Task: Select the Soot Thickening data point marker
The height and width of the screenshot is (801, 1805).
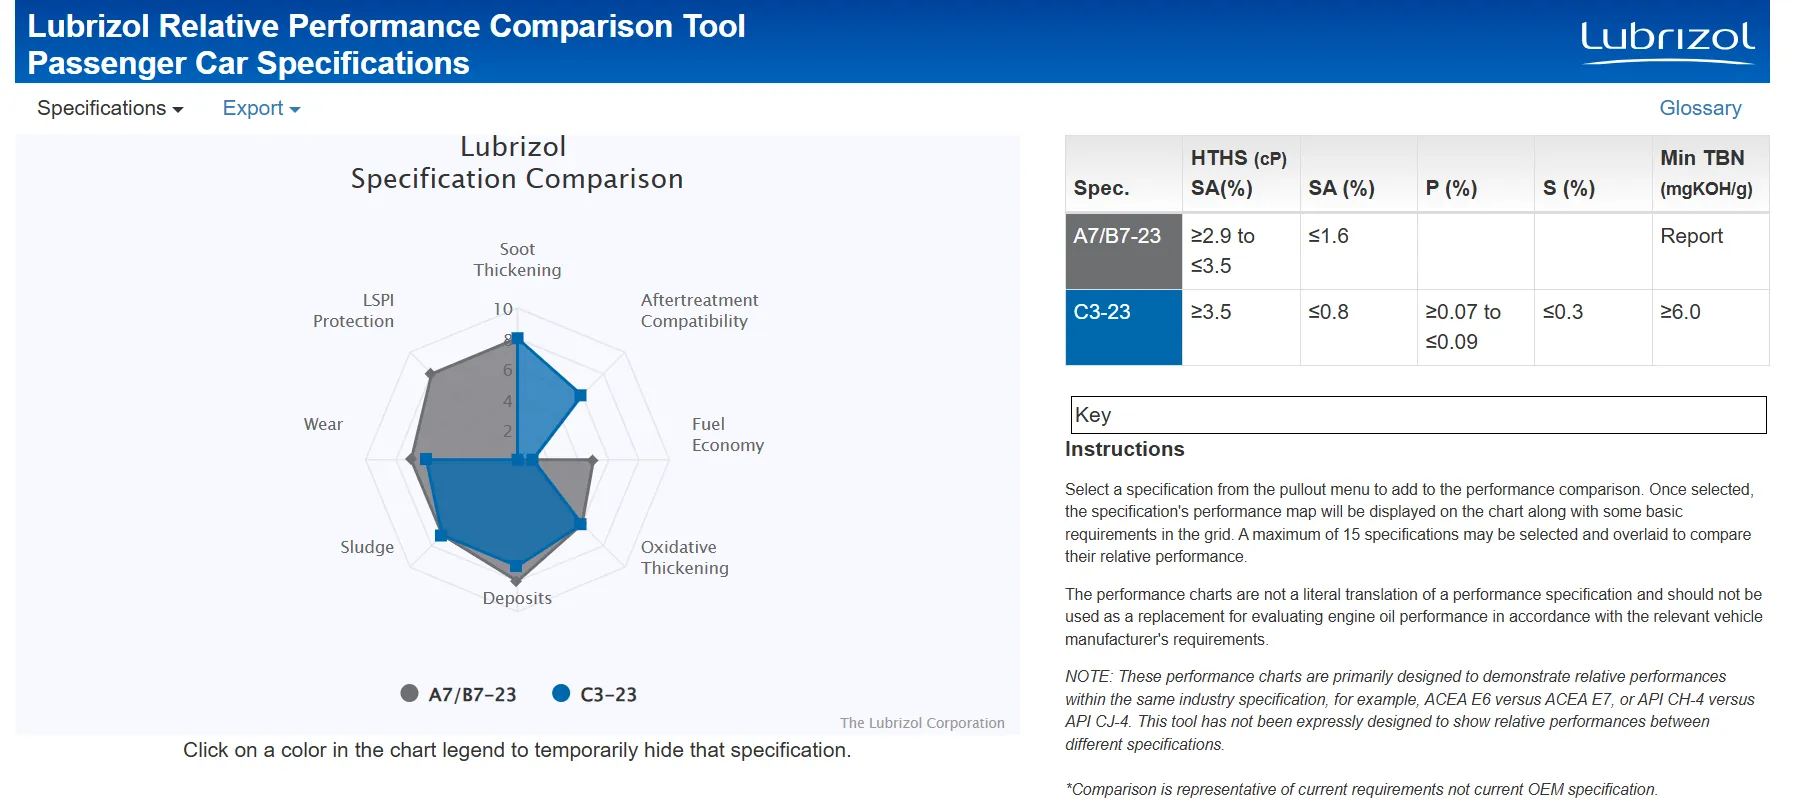Action: 517,338
